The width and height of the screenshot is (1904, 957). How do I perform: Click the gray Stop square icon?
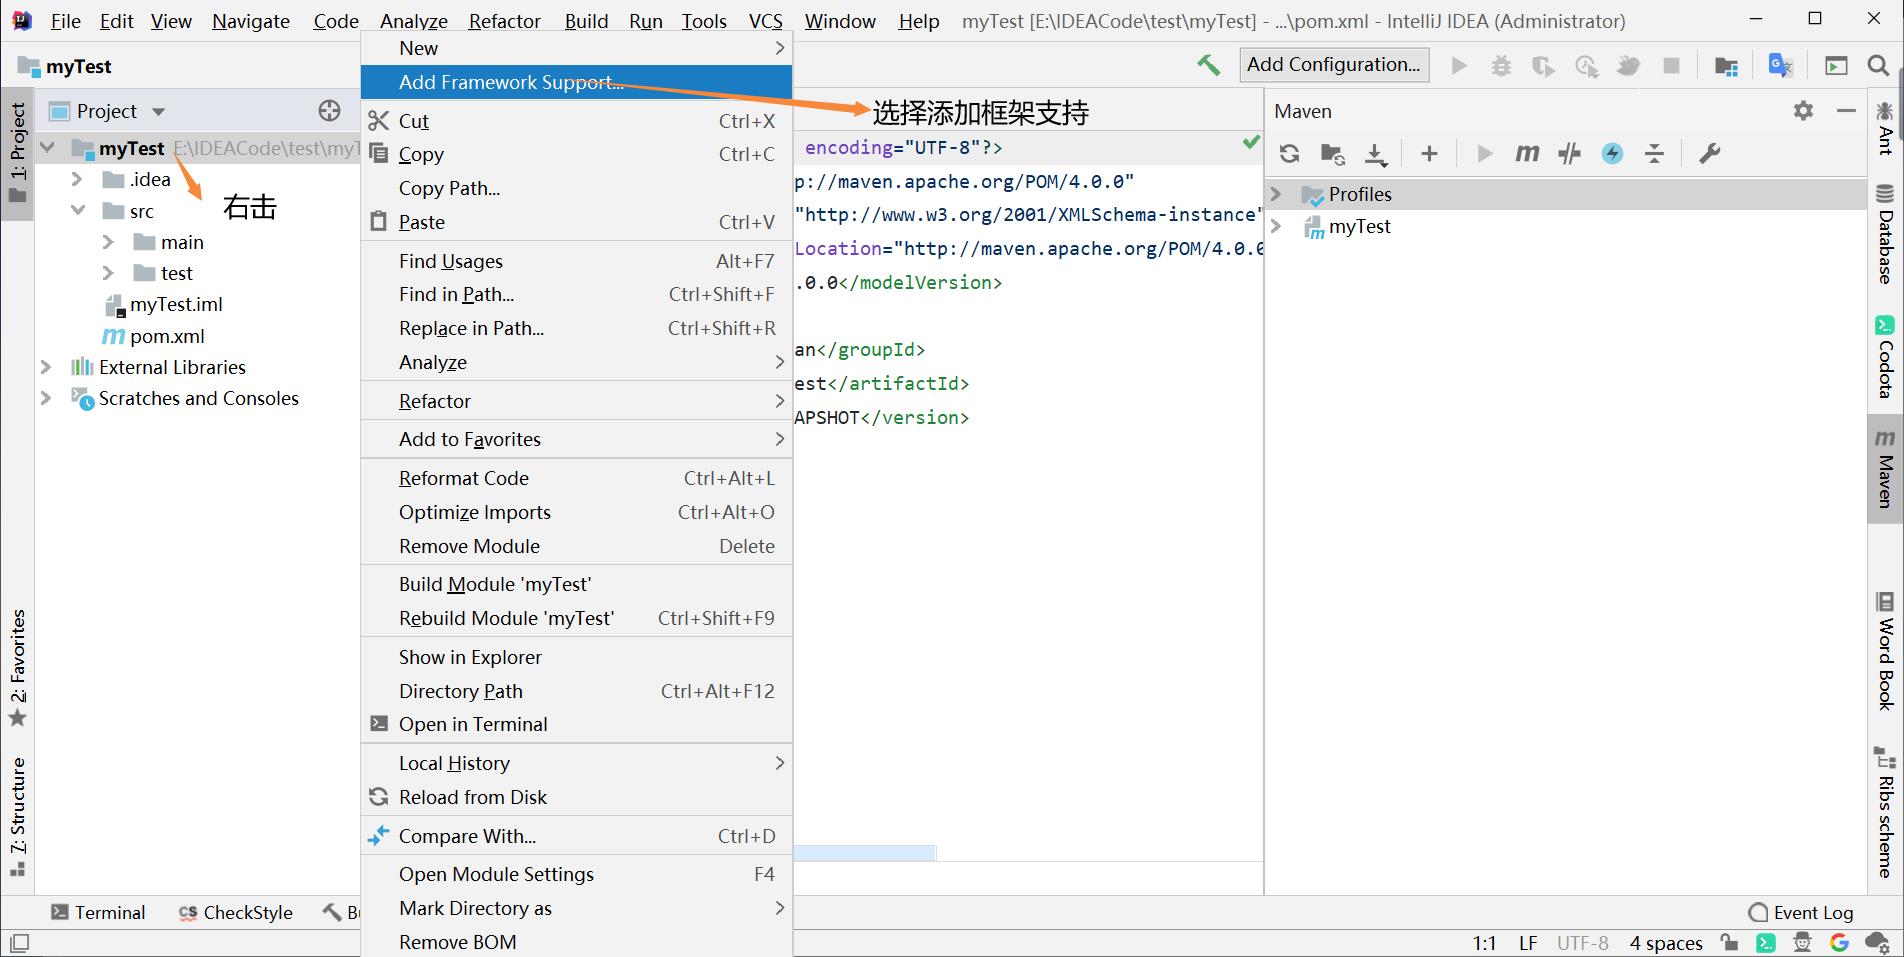(x=1671, y=66)
